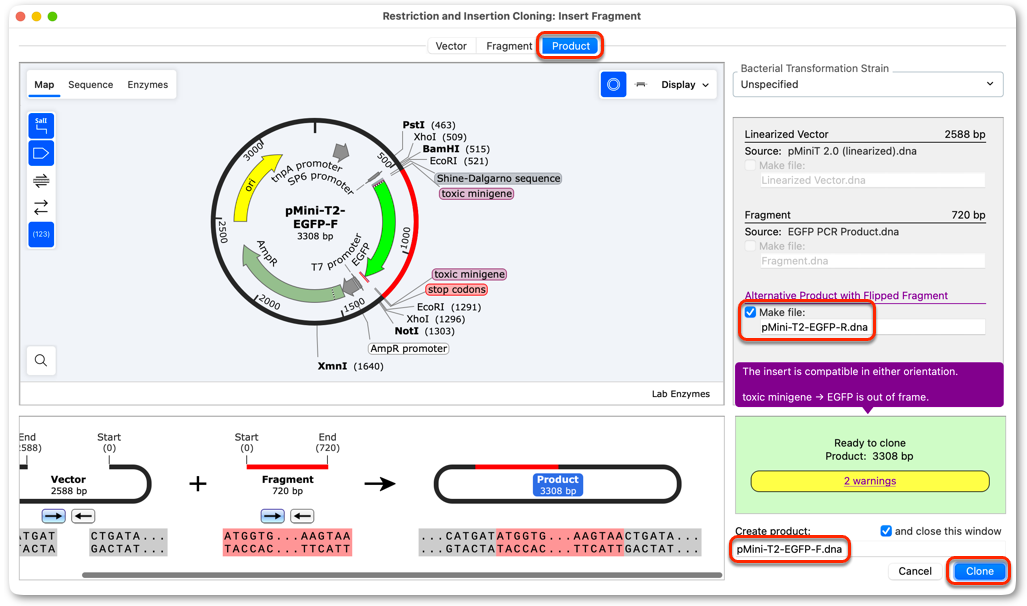Click the Fragment reverse orientation arrow
Screen dimensions: 1027x606
tap(302, 516)
